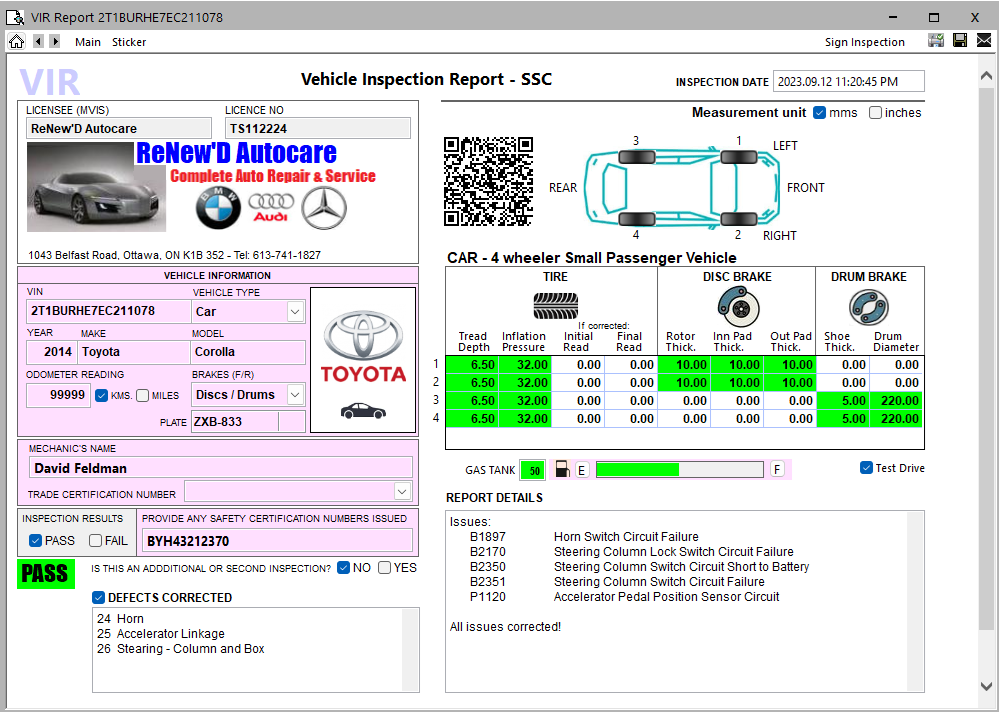Image resolution: width=999 pixels, height=712 pixels.
Task: Open the Email report envelope icon
Action: [x=985, y=41]
